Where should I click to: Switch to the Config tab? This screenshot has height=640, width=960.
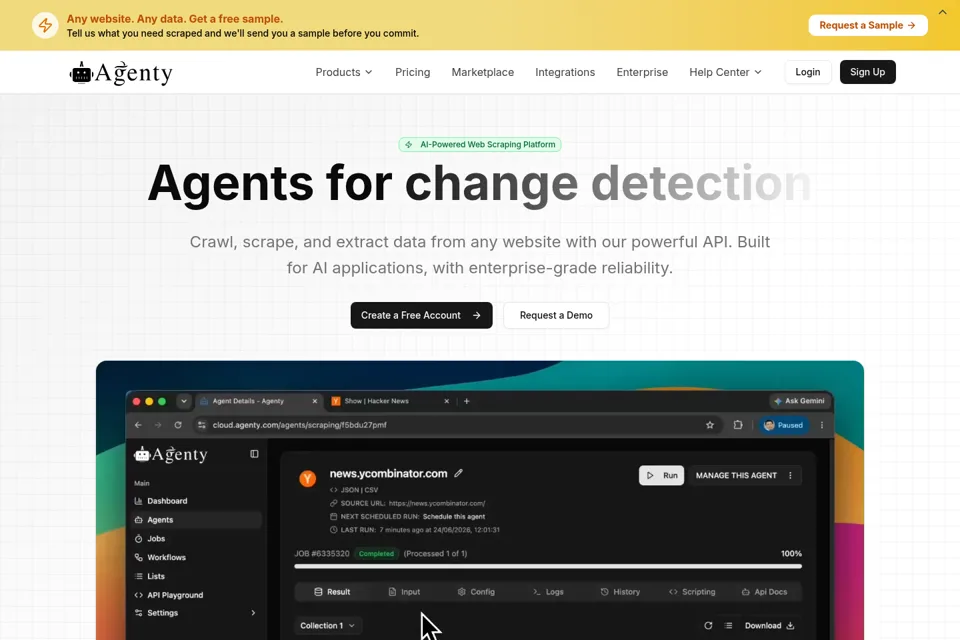(476, 592)
